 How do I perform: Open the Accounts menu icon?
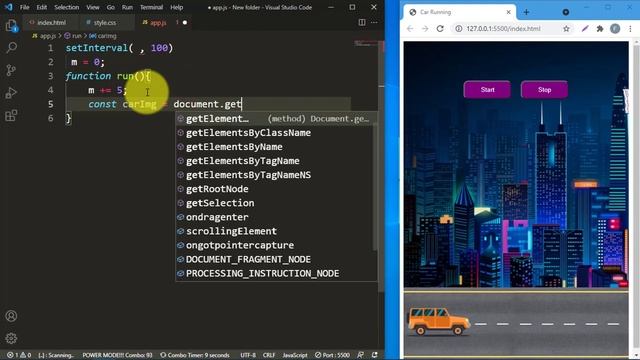(x=11, y=316)
